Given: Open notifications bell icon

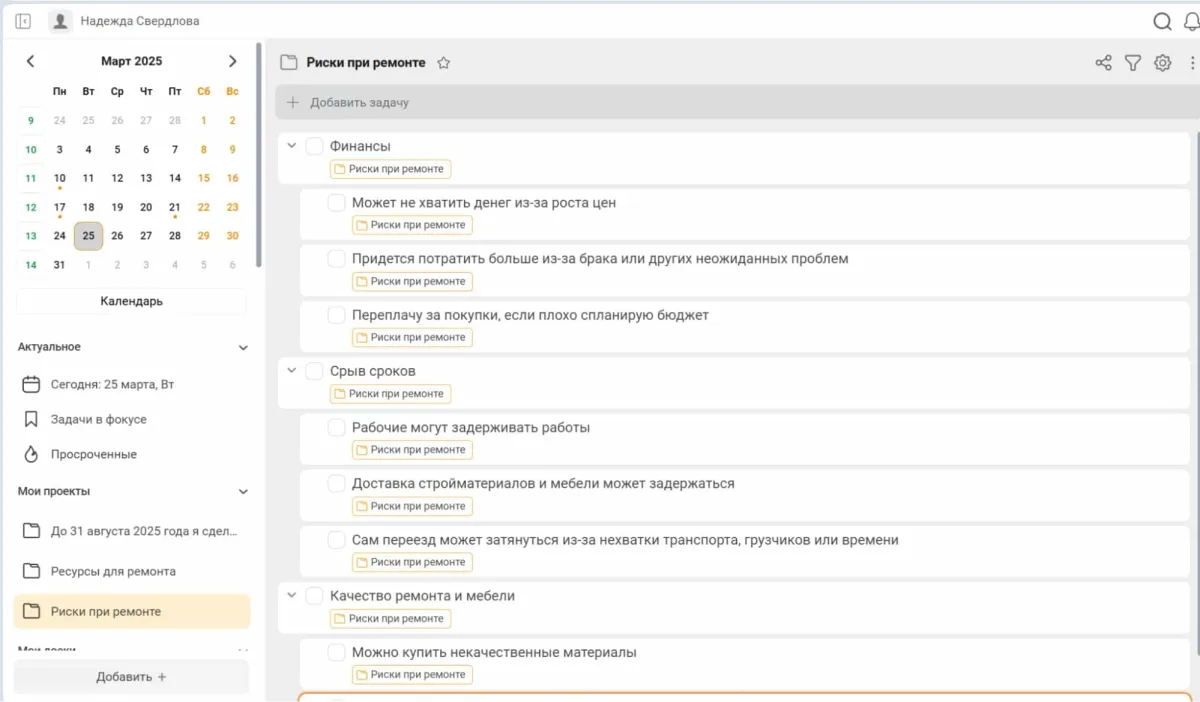Looking at the screenshot, I should click(x=1192, y=21).
